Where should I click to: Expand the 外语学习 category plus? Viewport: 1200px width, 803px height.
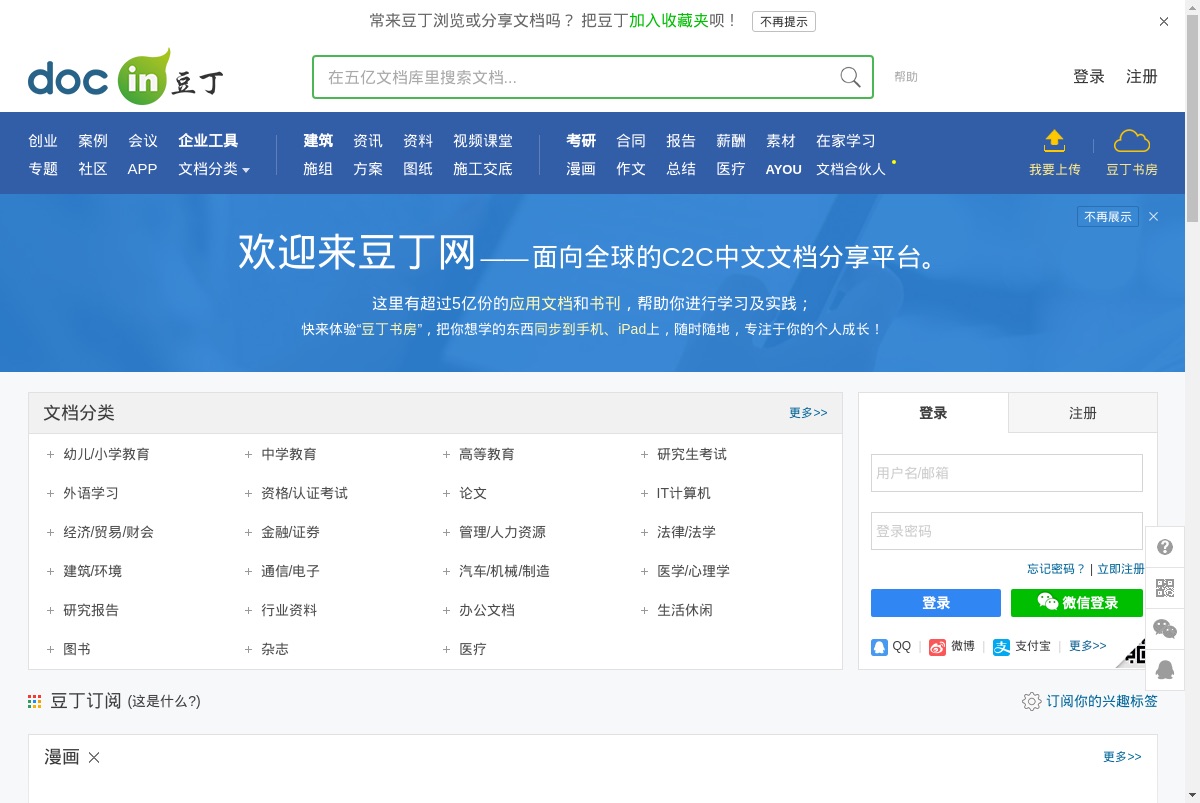51,494
